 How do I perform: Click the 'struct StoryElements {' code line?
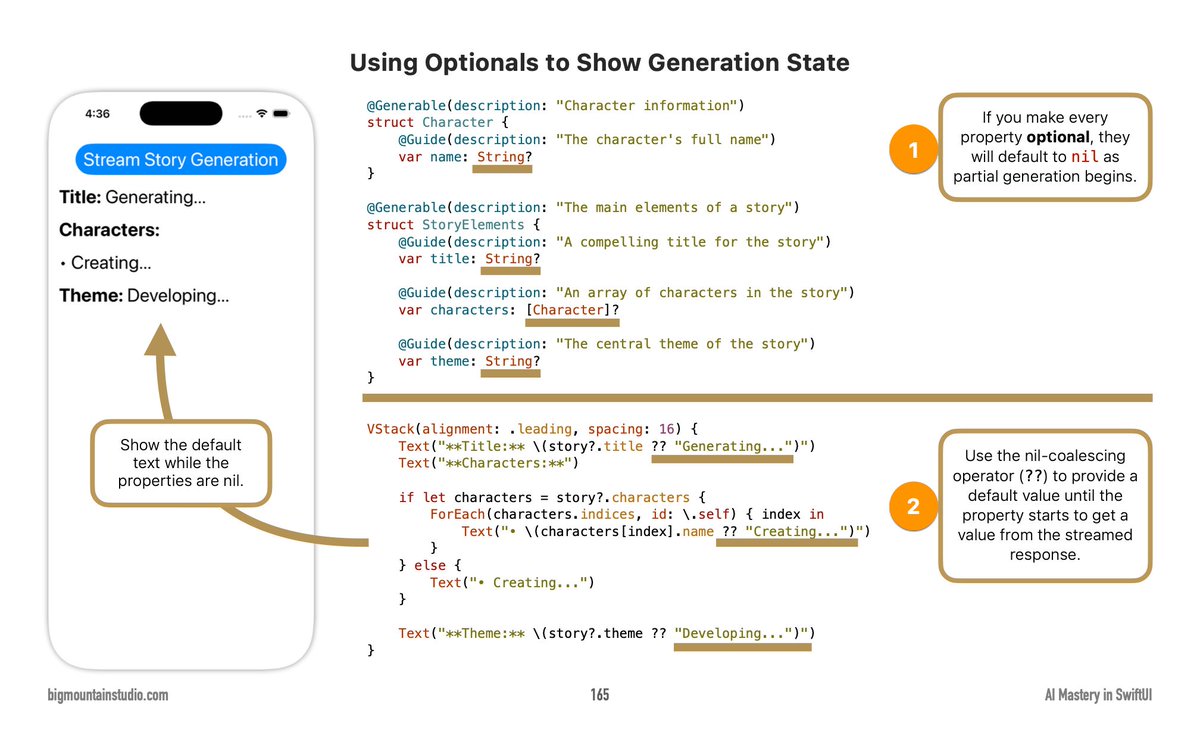(452, 224)
